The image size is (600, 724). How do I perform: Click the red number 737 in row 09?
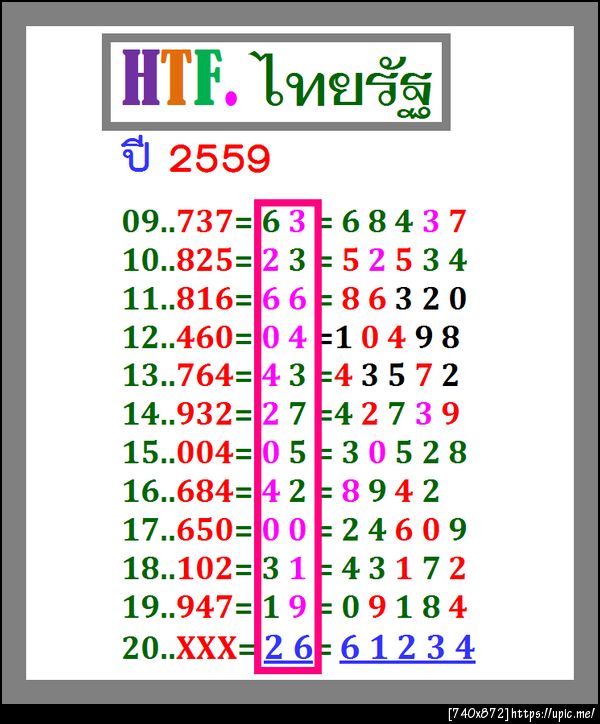[x=205, y=221]
